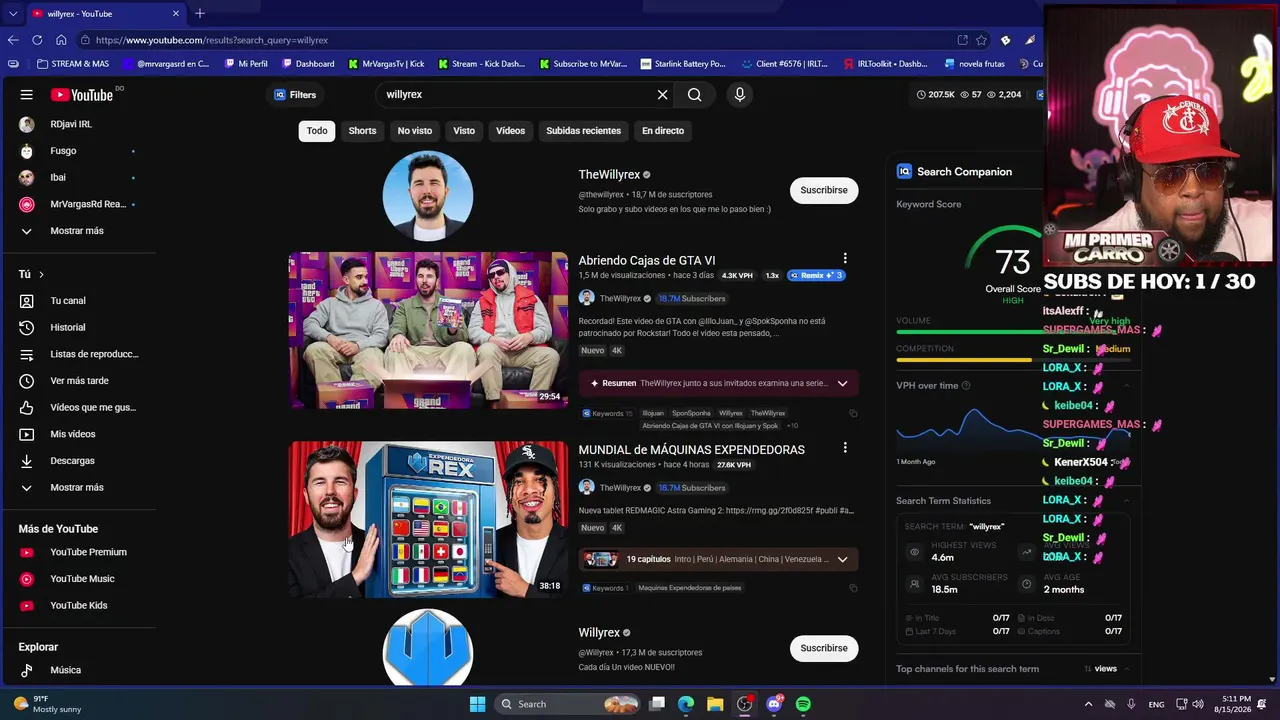Click the magnifying glass search button

click(695, 95)
